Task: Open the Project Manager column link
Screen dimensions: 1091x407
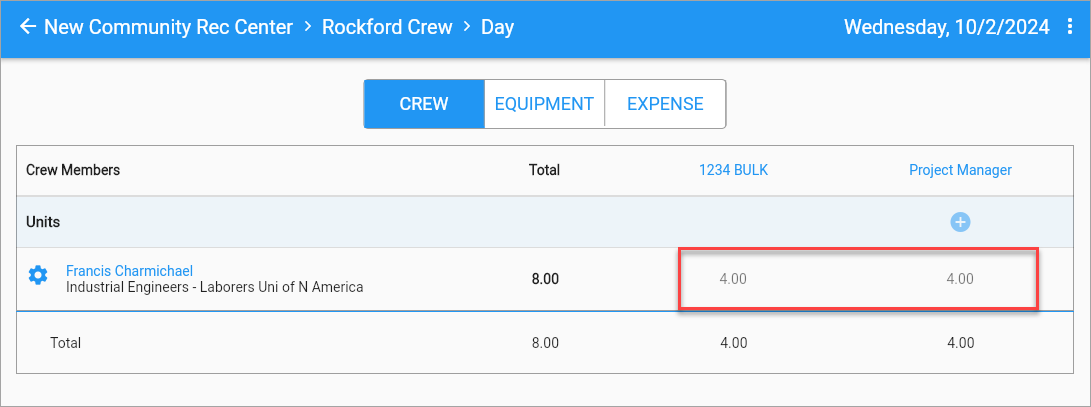Action: (960, 170)
